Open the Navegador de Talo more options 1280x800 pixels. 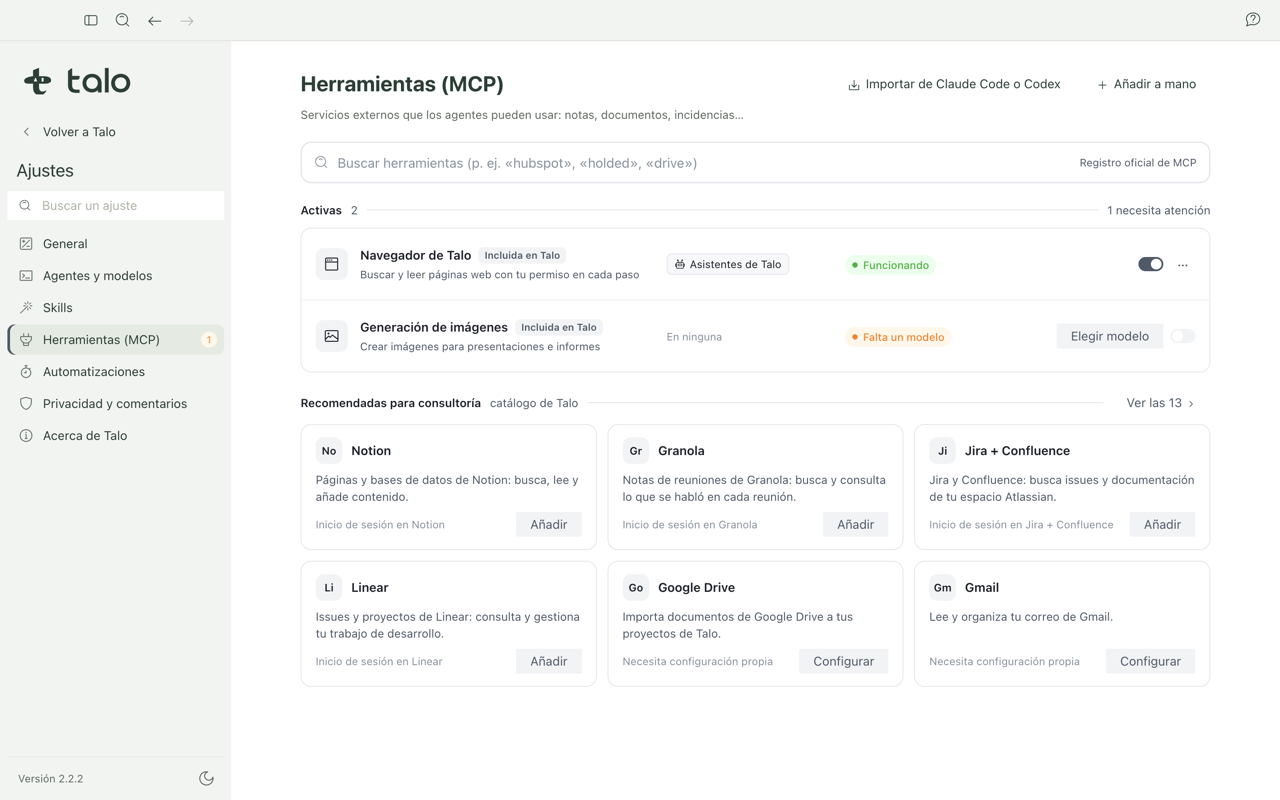coord(1183,265)
